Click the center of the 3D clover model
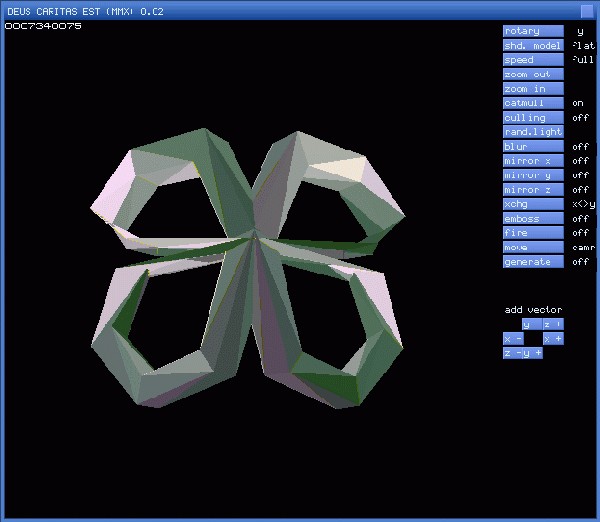Viewport: 600px width, 522px height. point(252,237)
